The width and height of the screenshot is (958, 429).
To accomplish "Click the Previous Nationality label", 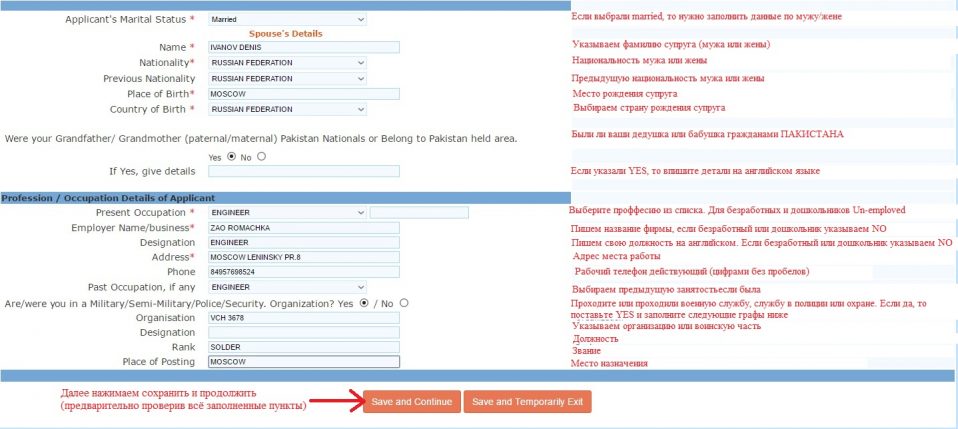I will pyautogui.click(x=149, y=79).
